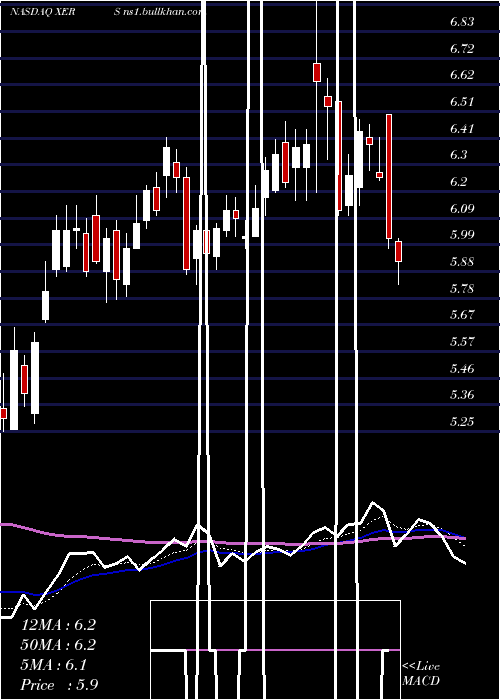Select the 5.78 price axis label

point(462,288)
